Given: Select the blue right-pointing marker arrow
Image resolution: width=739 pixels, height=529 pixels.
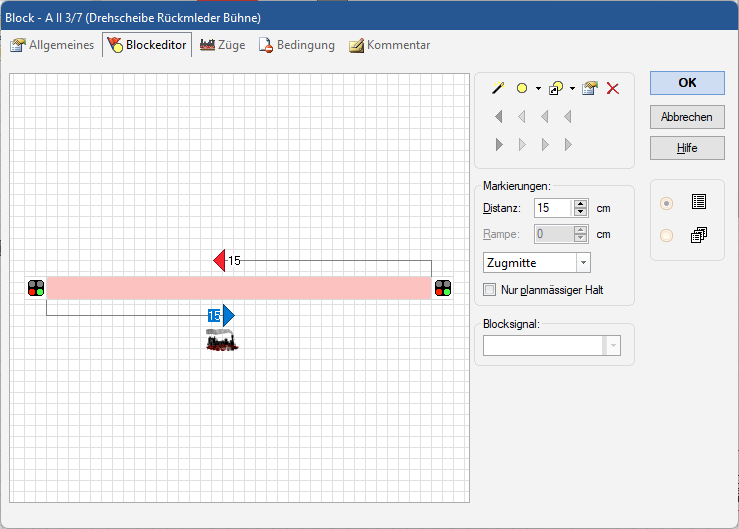Looking at the screenshot, I should (228, 315).
